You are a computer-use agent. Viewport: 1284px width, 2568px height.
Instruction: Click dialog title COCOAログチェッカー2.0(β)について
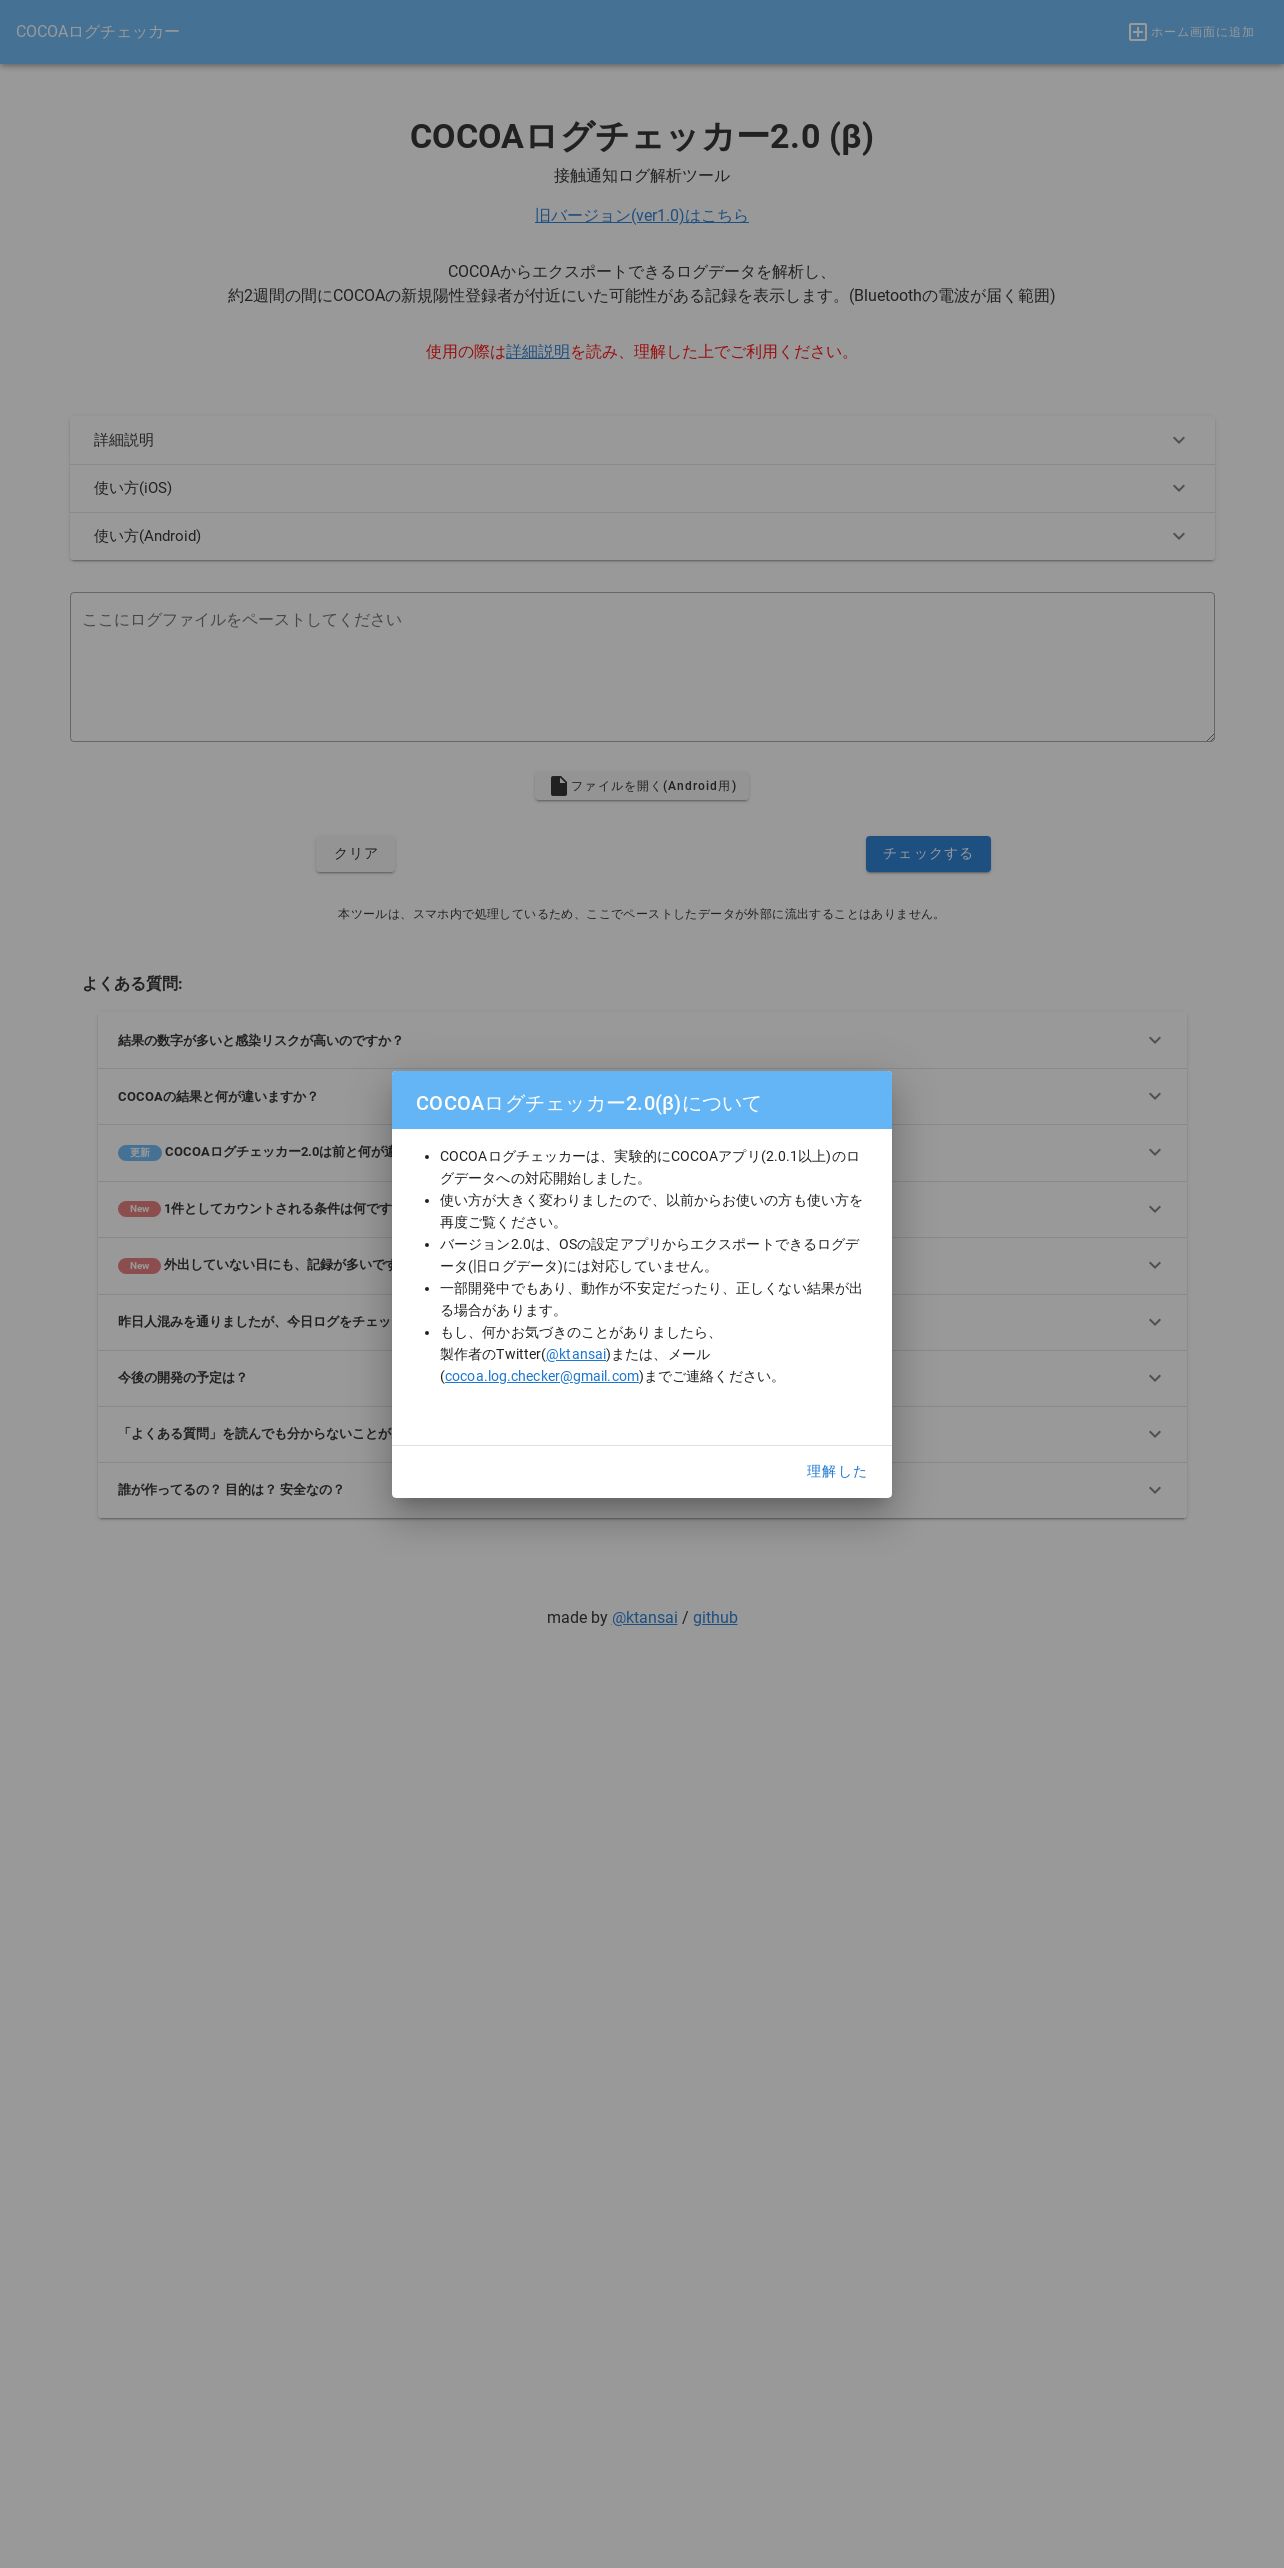pyautogui.click(x=589, y=1103)
